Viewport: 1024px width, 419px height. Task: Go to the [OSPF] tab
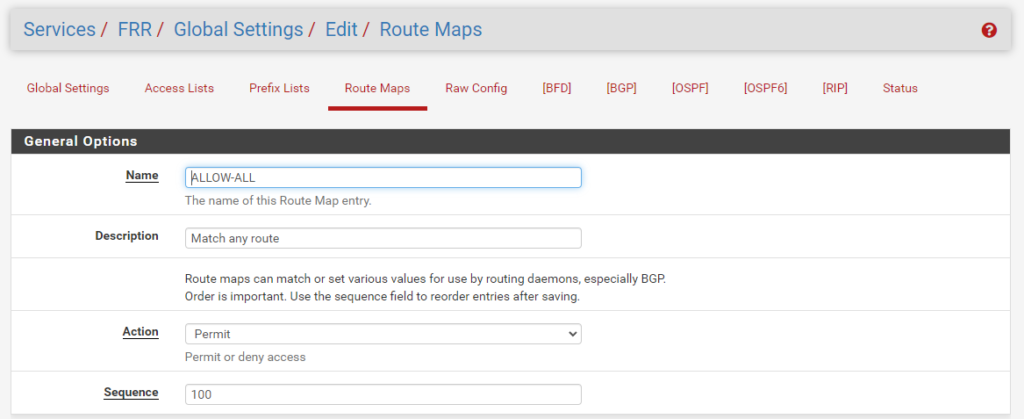(690, 88)
